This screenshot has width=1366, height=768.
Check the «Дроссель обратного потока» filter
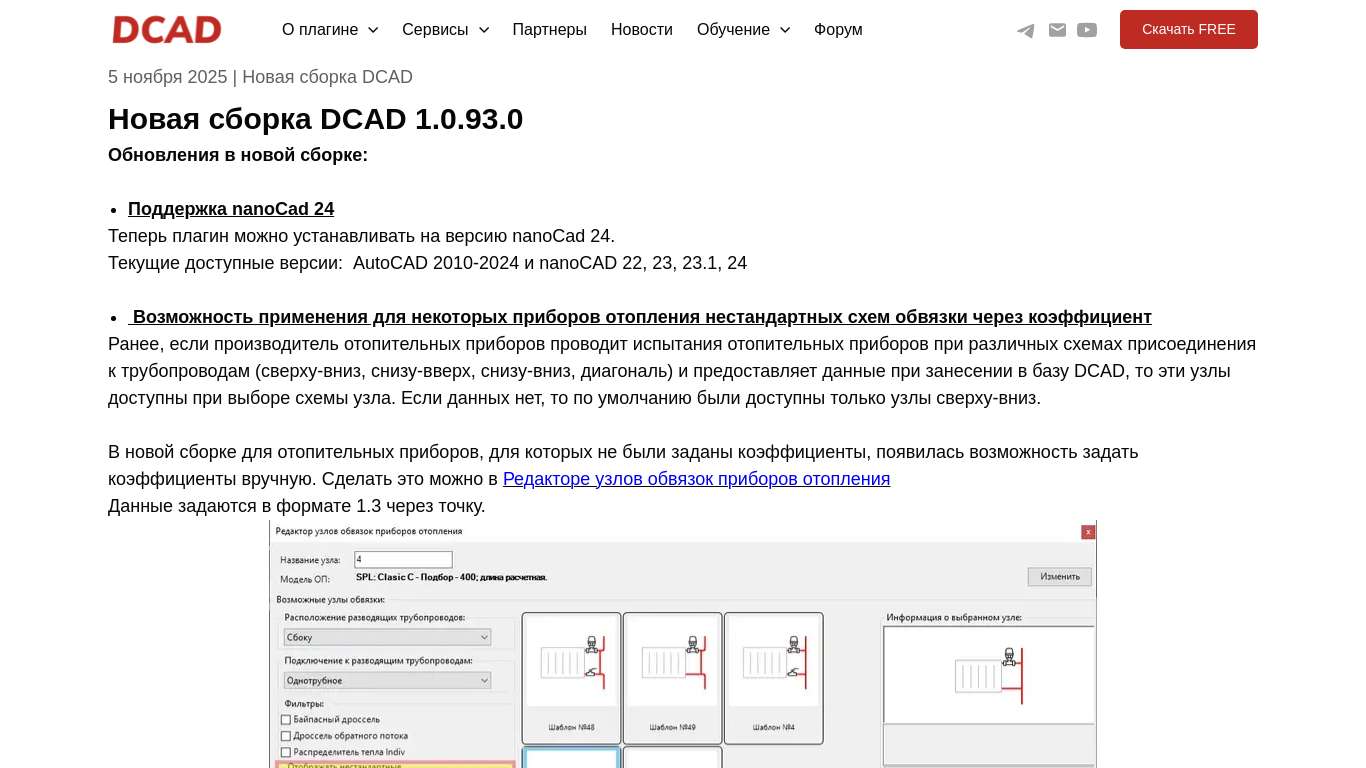286,736
